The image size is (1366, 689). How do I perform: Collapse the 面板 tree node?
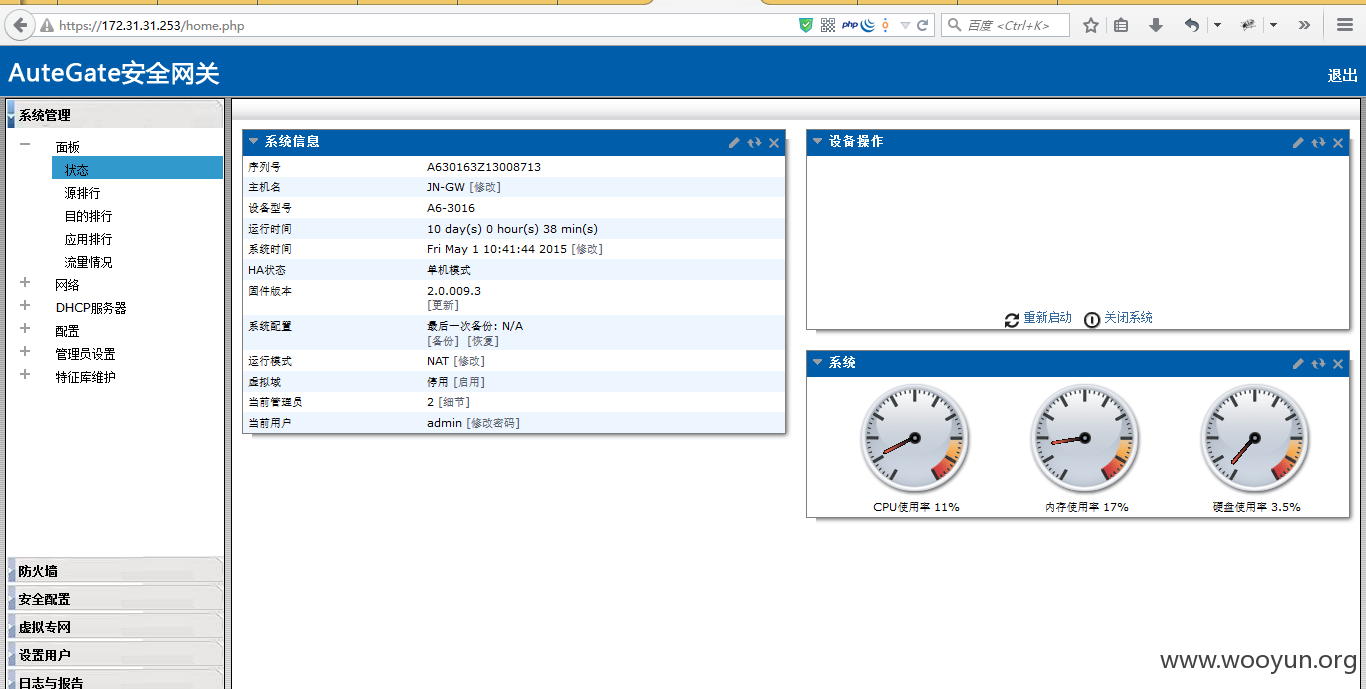[x=25, y=145]
